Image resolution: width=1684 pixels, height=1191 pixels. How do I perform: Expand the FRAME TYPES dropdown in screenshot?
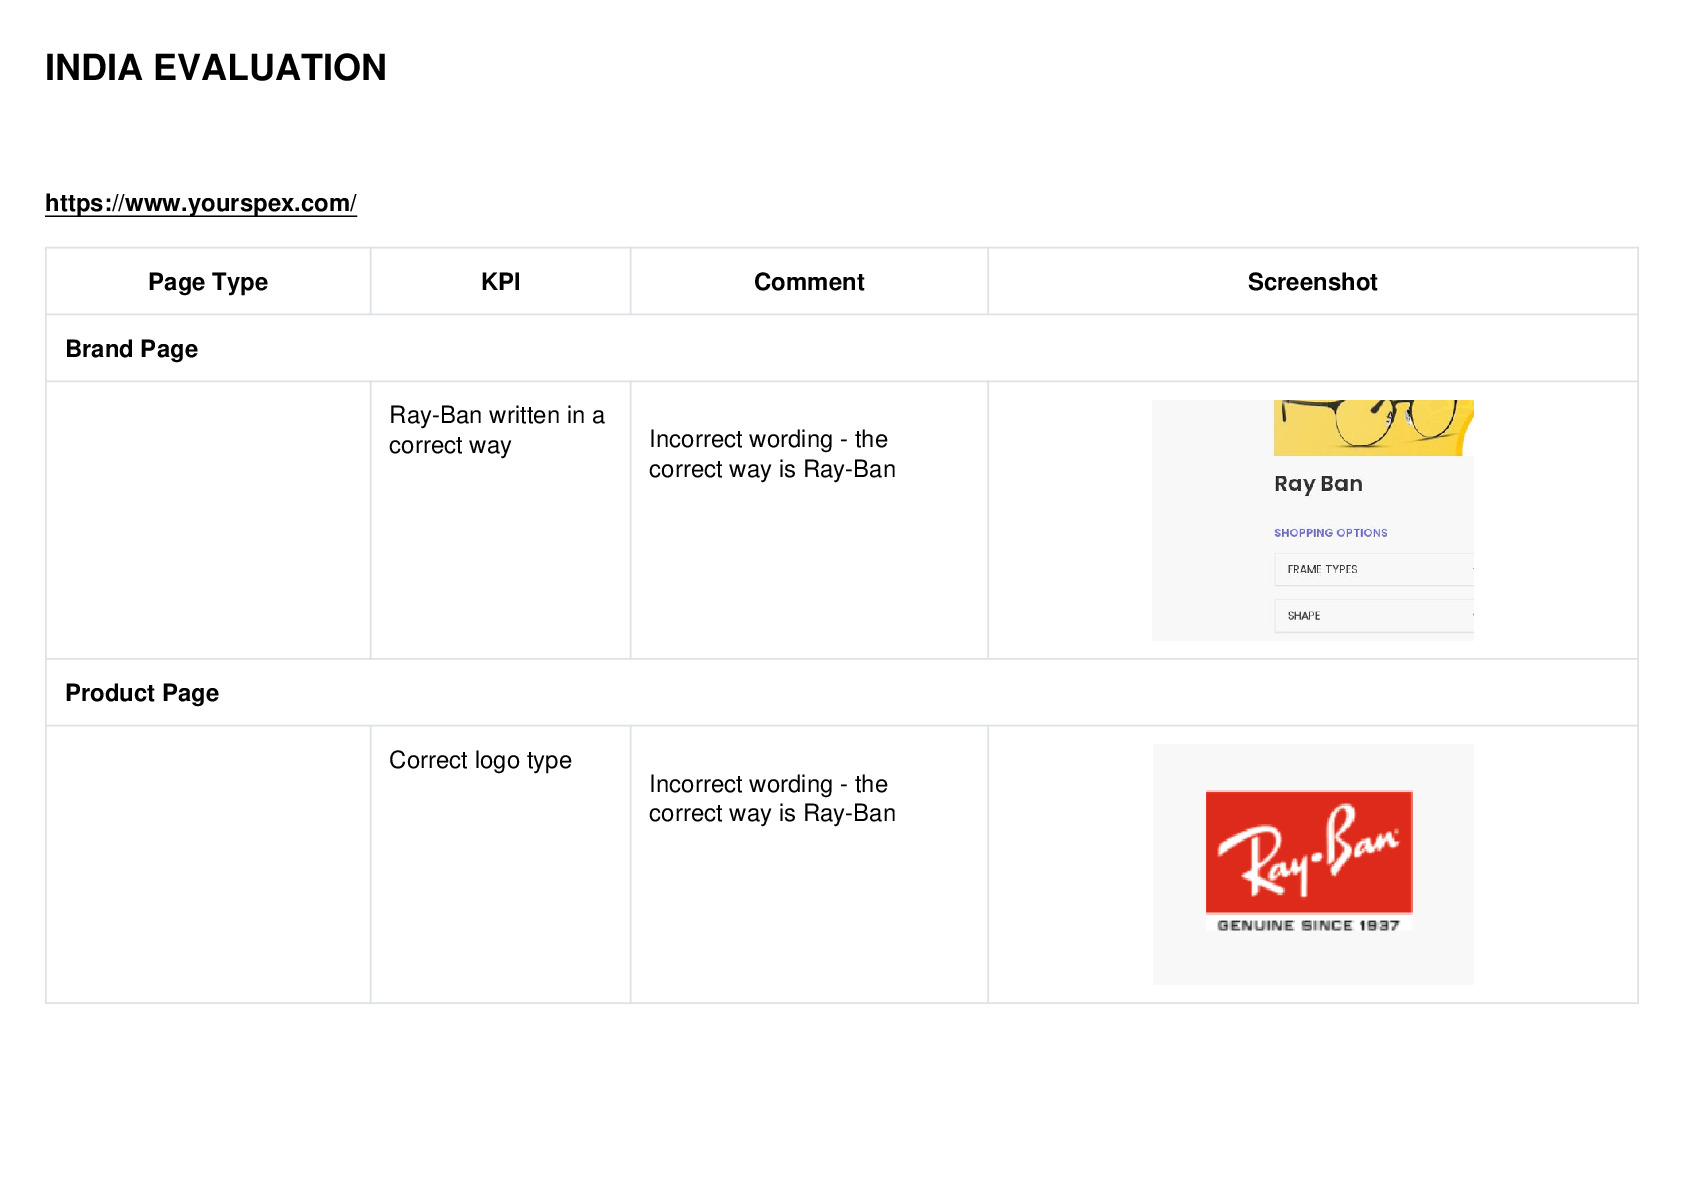coord(1374,569)
